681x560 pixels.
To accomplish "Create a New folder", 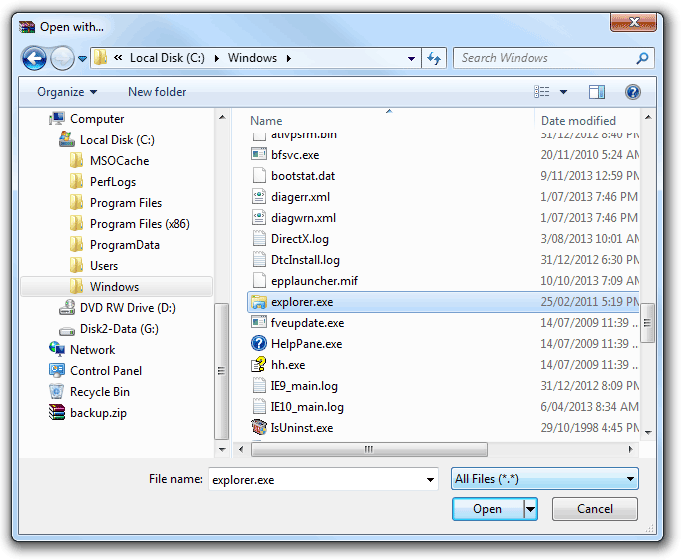I will [x=157, y=92].
